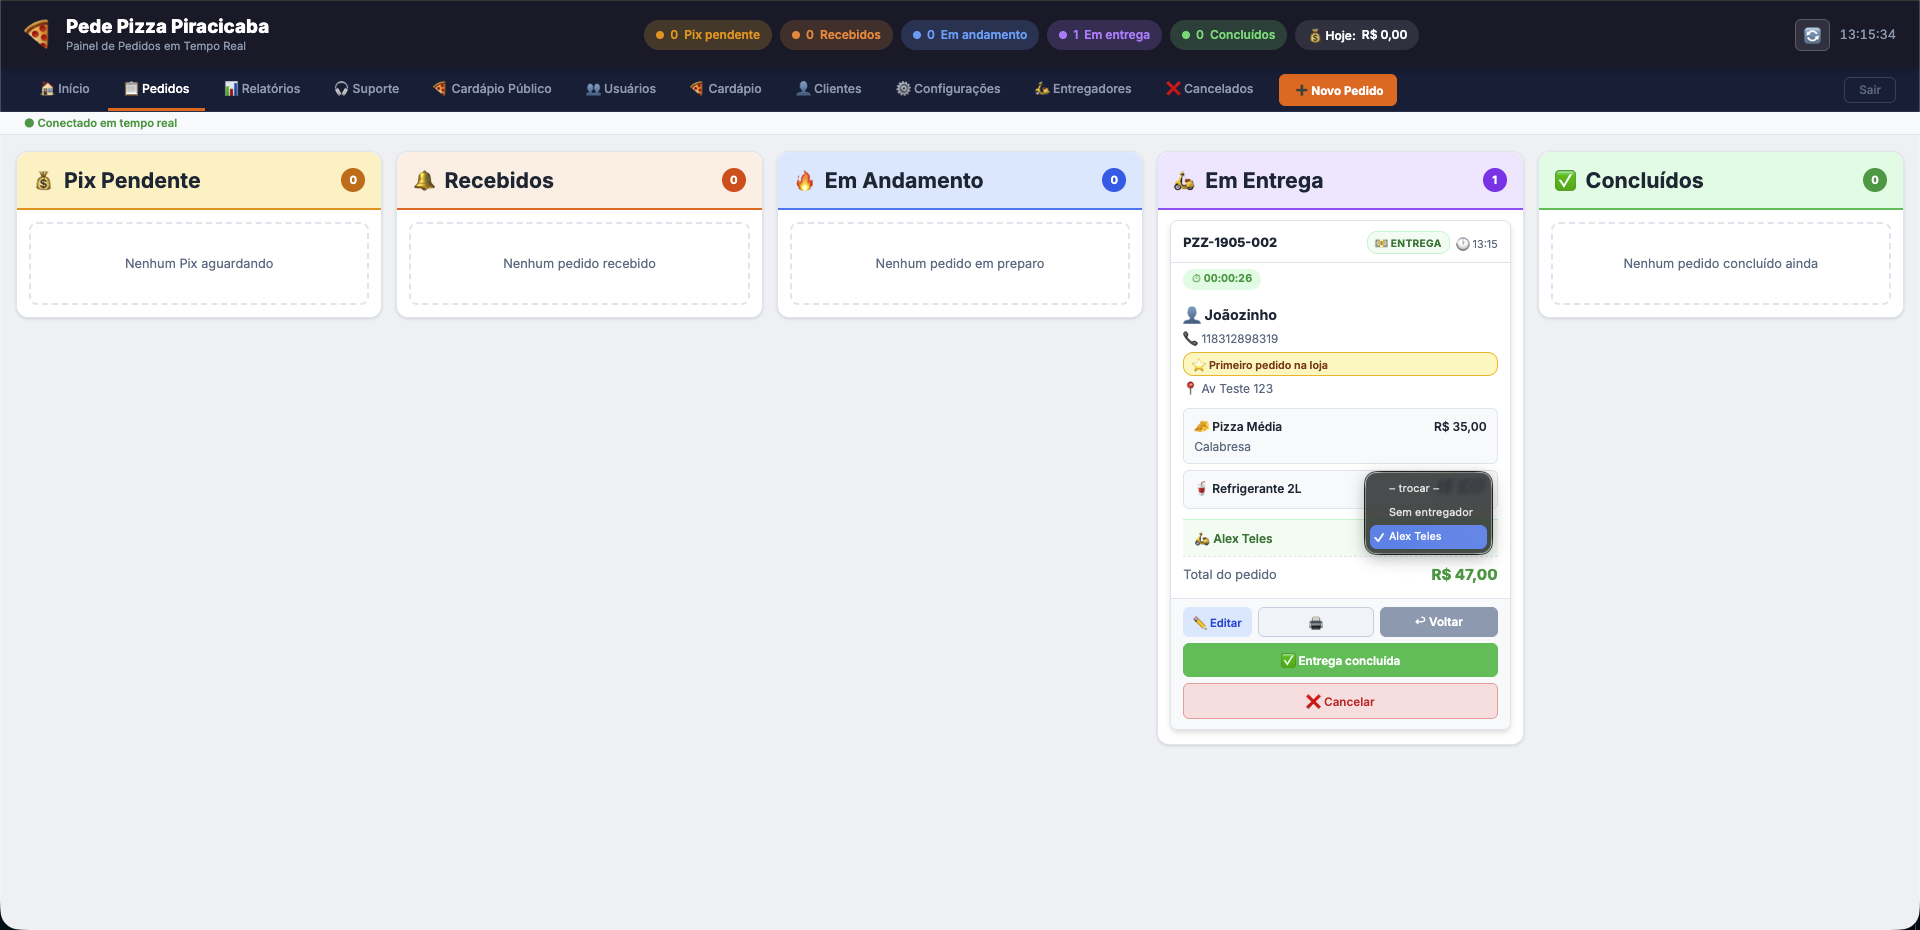Click customer phone number 118312898319
This screenshot has width=1920, height=930.
[x=1240, y=339]
